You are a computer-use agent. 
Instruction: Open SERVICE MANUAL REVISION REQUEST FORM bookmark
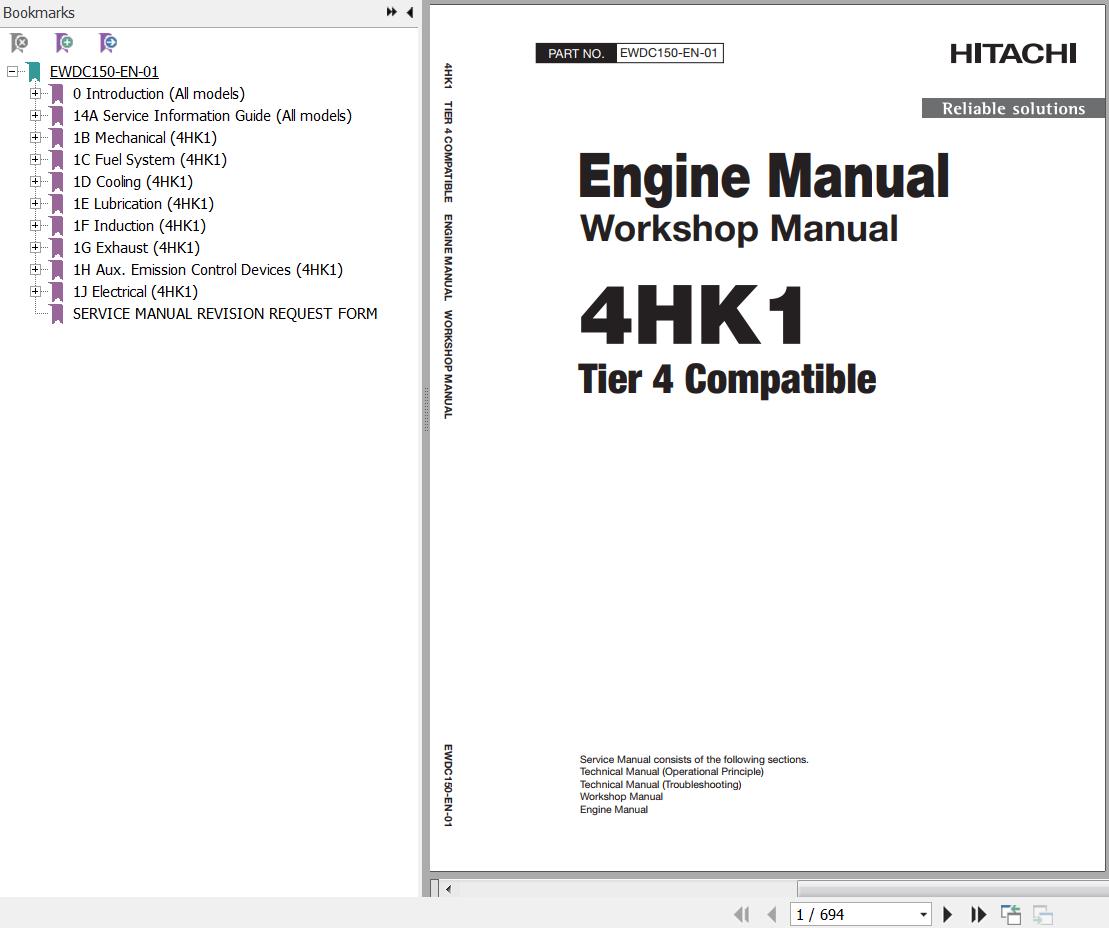click(x=225, y=313)
